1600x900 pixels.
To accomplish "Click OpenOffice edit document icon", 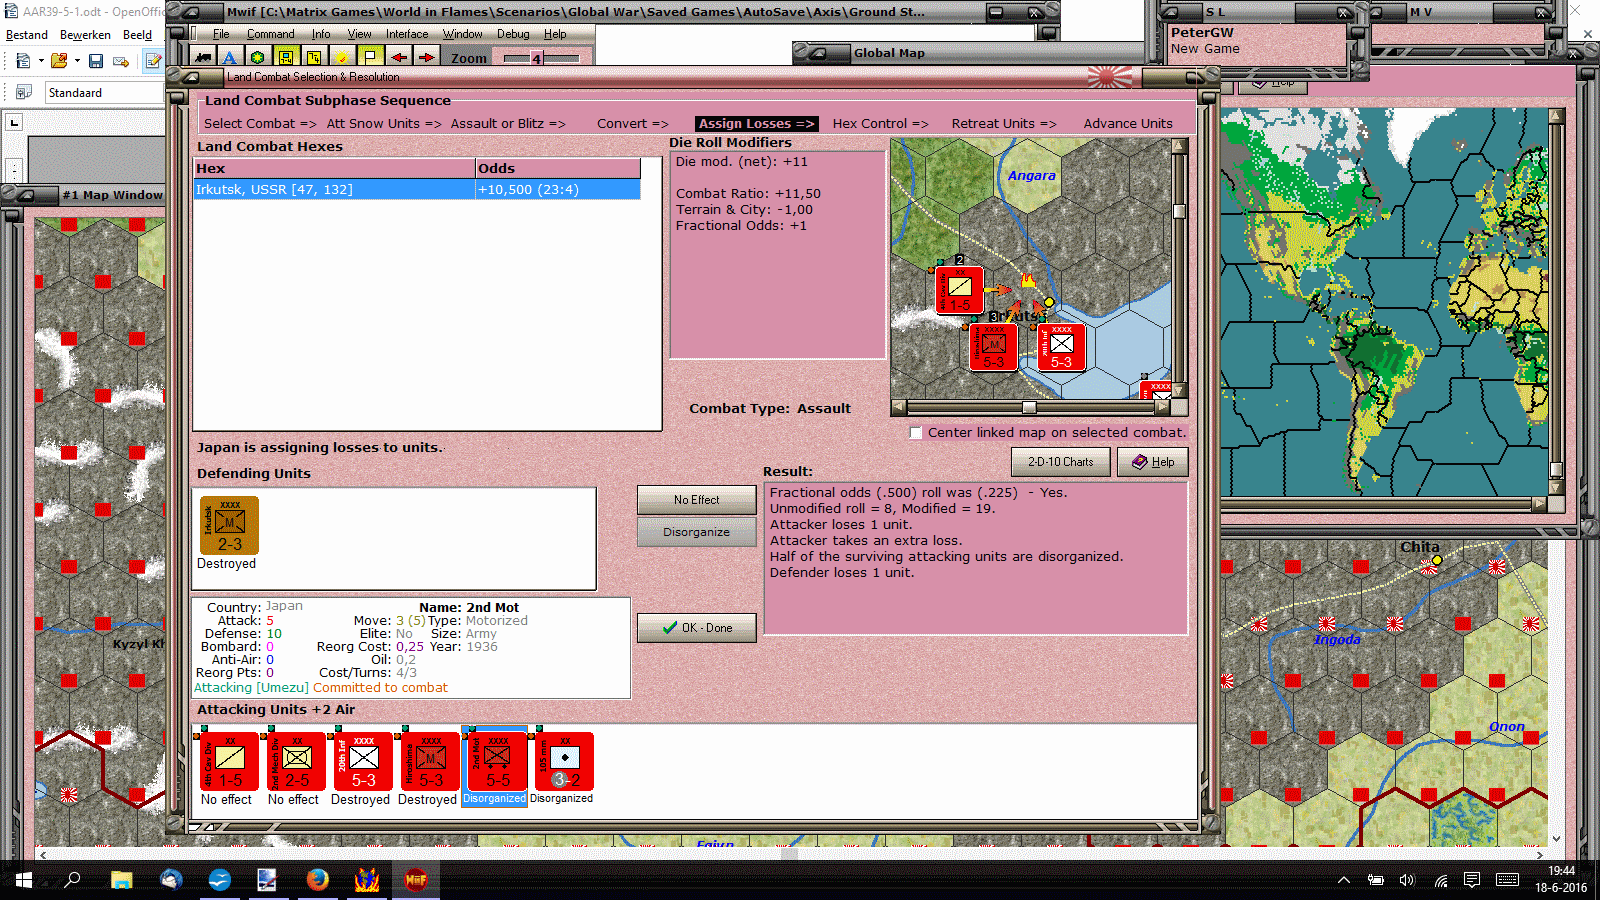I will coord(153,61).
